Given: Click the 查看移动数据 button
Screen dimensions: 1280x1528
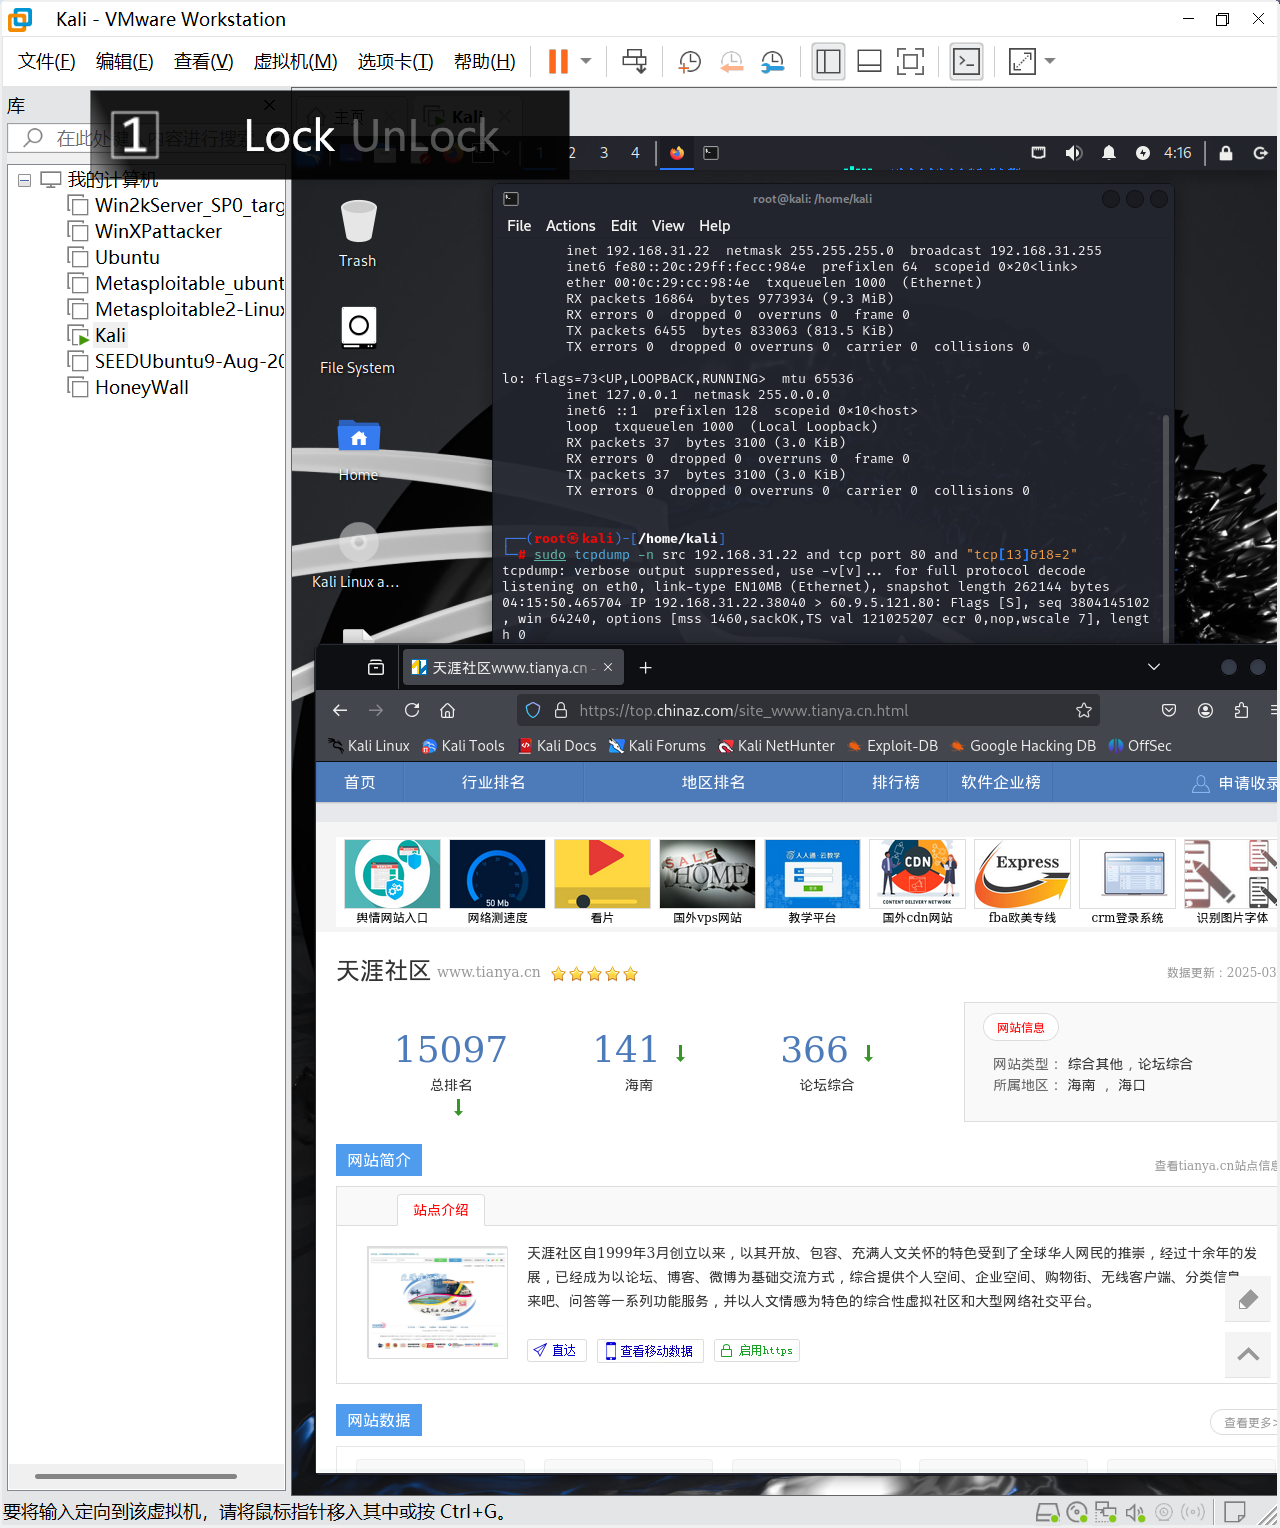Looking at the screenshot, I should click(x=650, y=1351).
